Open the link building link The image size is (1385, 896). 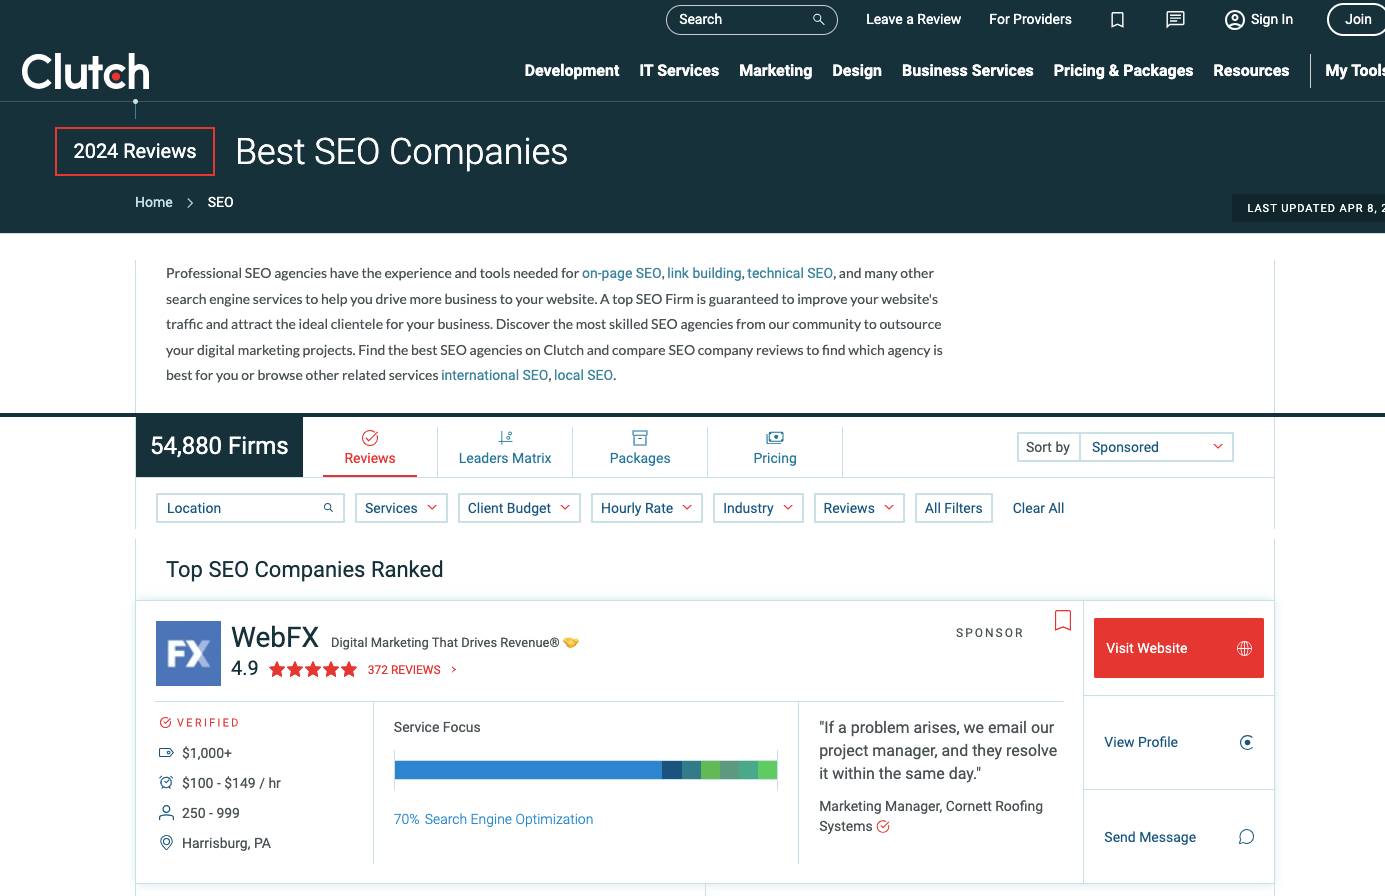point(704,273)
